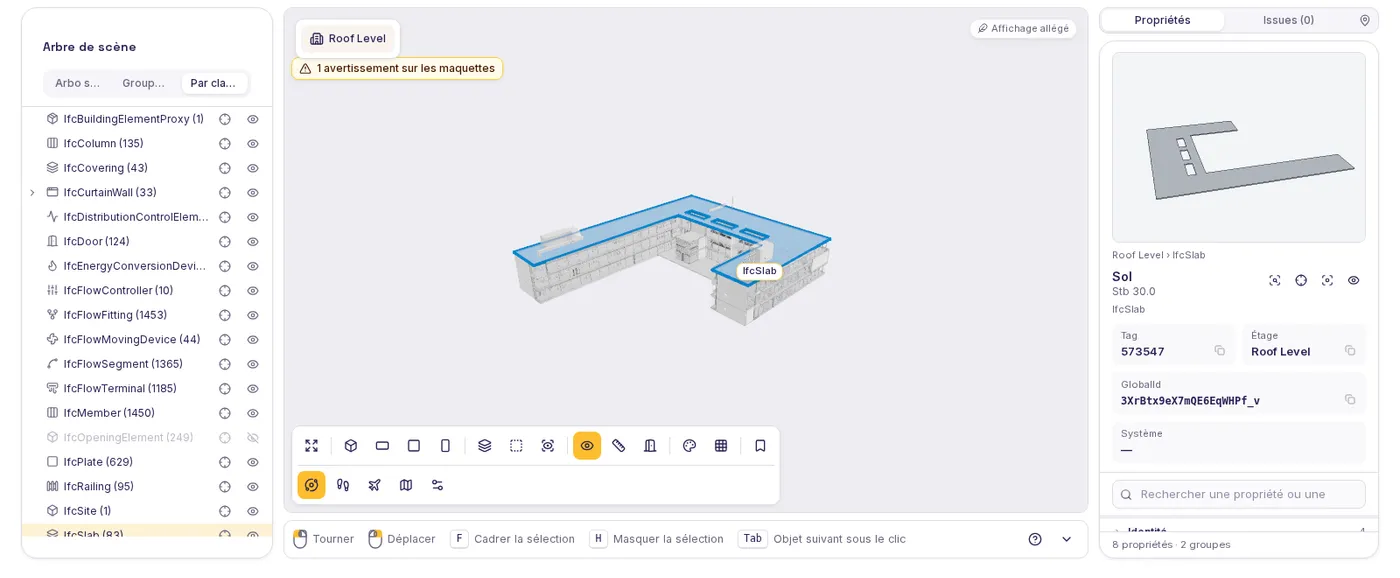Switch to footsteps walk mode
This screenshot has height=578, width=1400.
pos(343,485)
